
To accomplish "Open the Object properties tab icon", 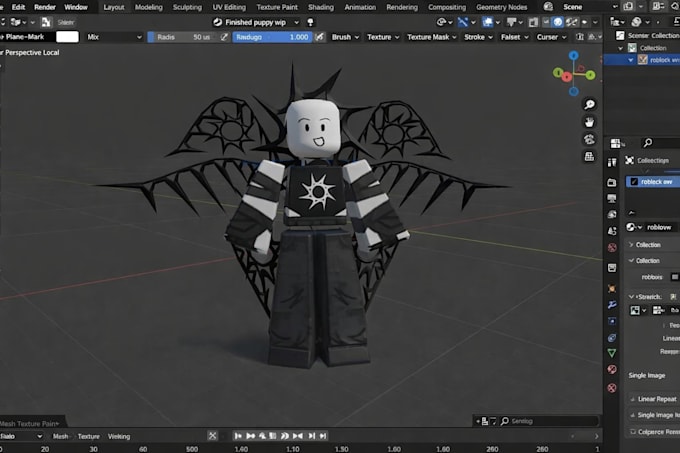I will pos(612,288).
